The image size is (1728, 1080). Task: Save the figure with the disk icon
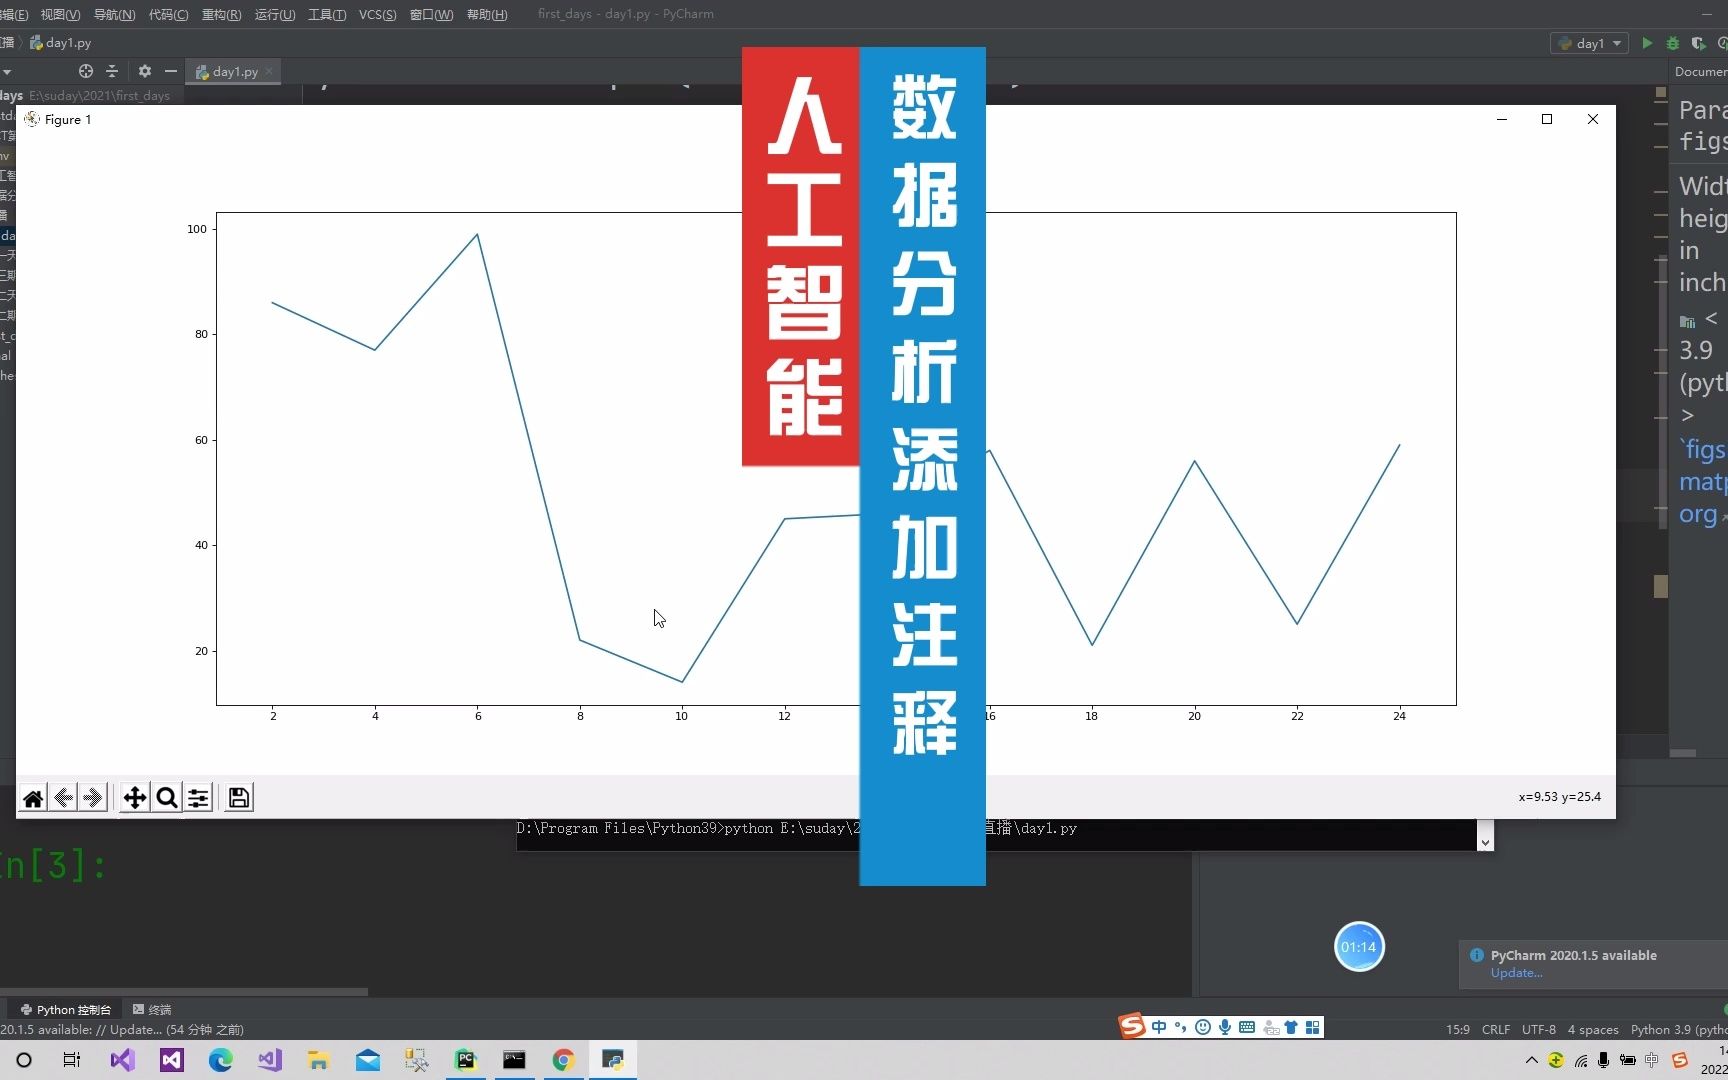[238, 797]
